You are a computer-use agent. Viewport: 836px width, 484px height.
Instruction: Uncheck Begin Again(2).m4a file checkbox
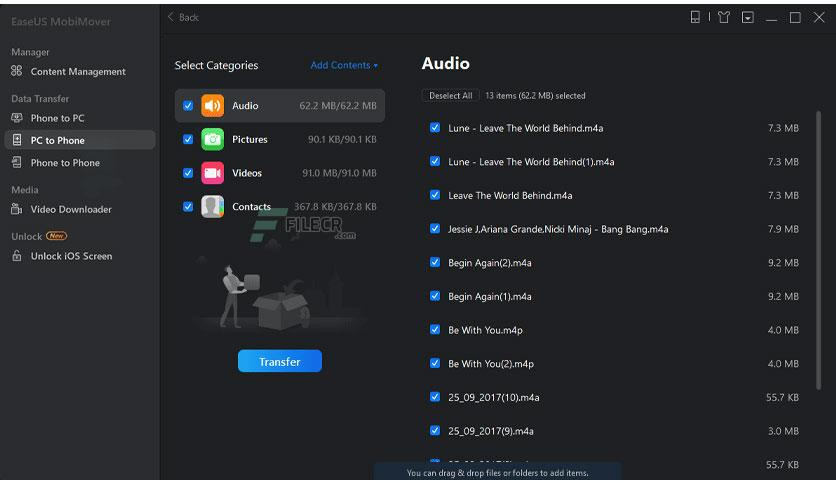pyautogui.click(x=435, y=262)
